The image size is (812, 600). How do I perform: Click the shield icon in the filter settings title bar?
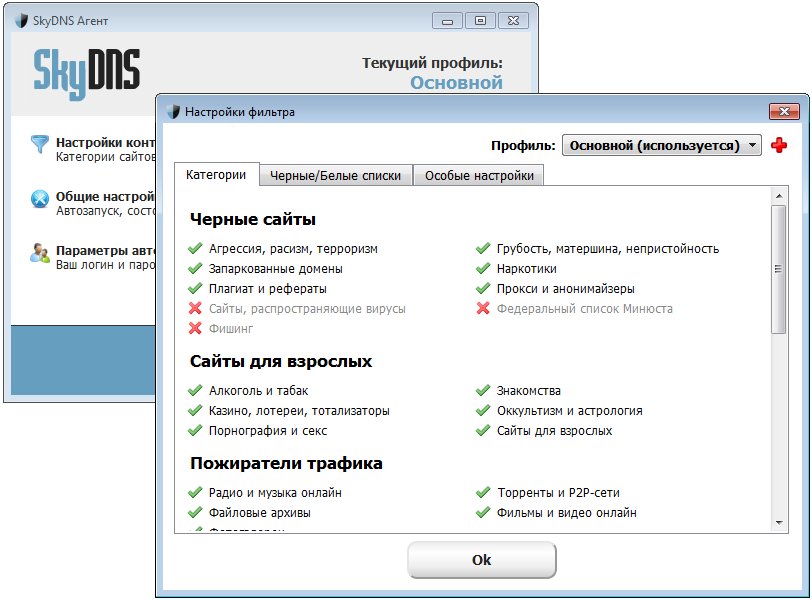coord(173,111)
